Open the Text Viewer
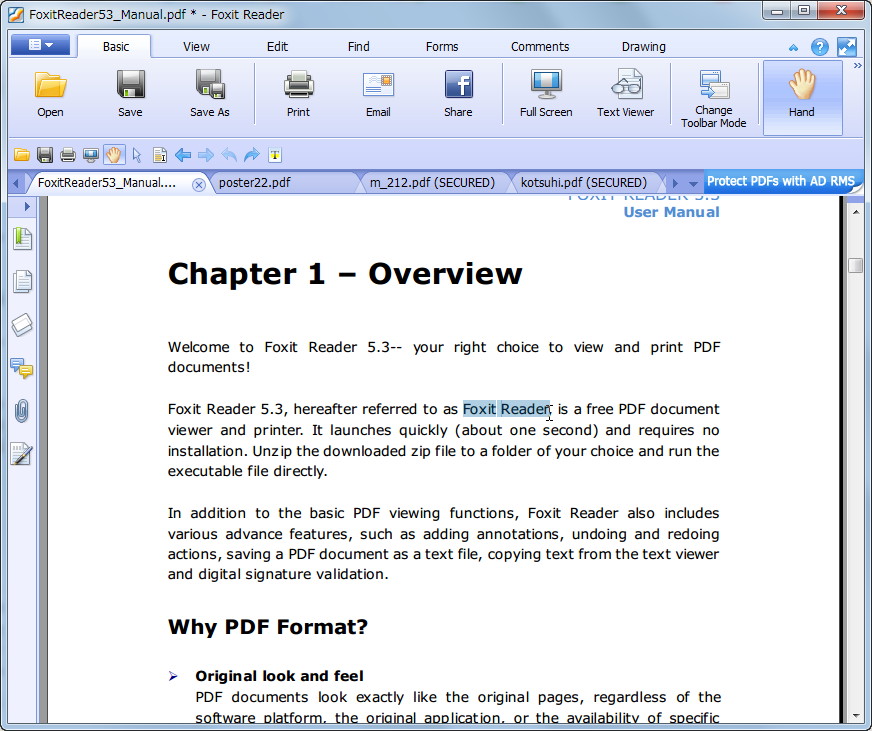 point(626,94)
